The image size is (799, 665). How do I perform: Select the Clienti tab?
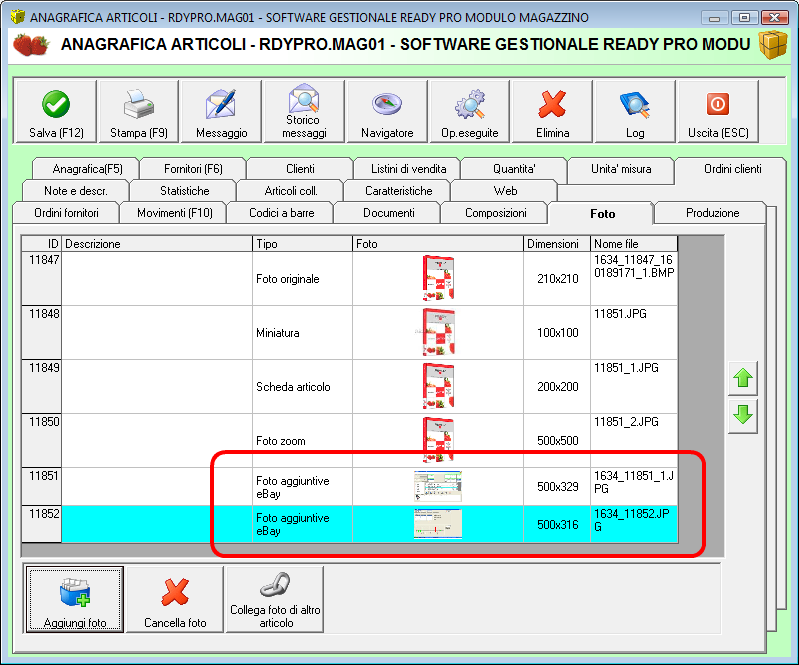pyautogui.click(x=300, y=169)
